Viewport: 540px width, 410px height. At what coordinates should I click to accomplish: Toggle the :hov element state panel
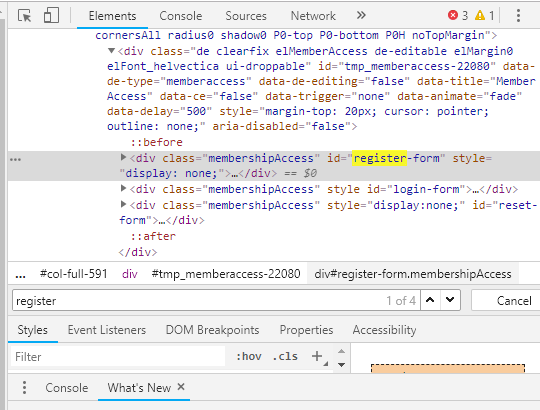249,356
